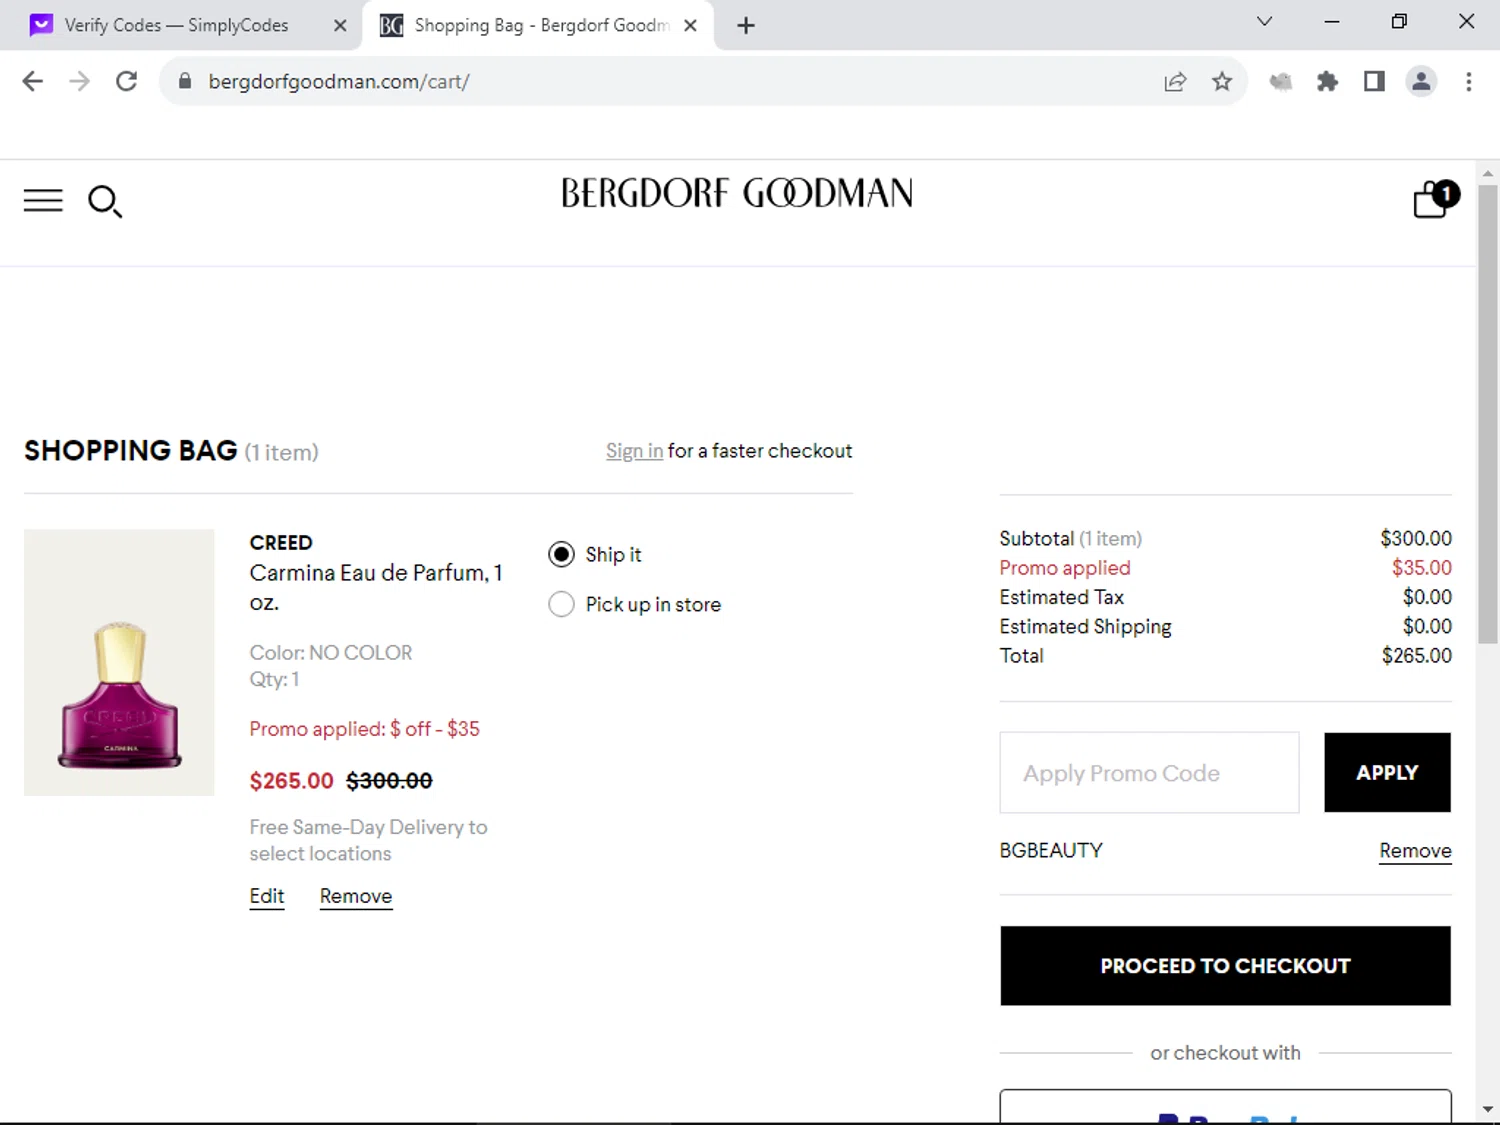
Task: Click Carmina Eau de Parfum title
Action: point(376,587)
